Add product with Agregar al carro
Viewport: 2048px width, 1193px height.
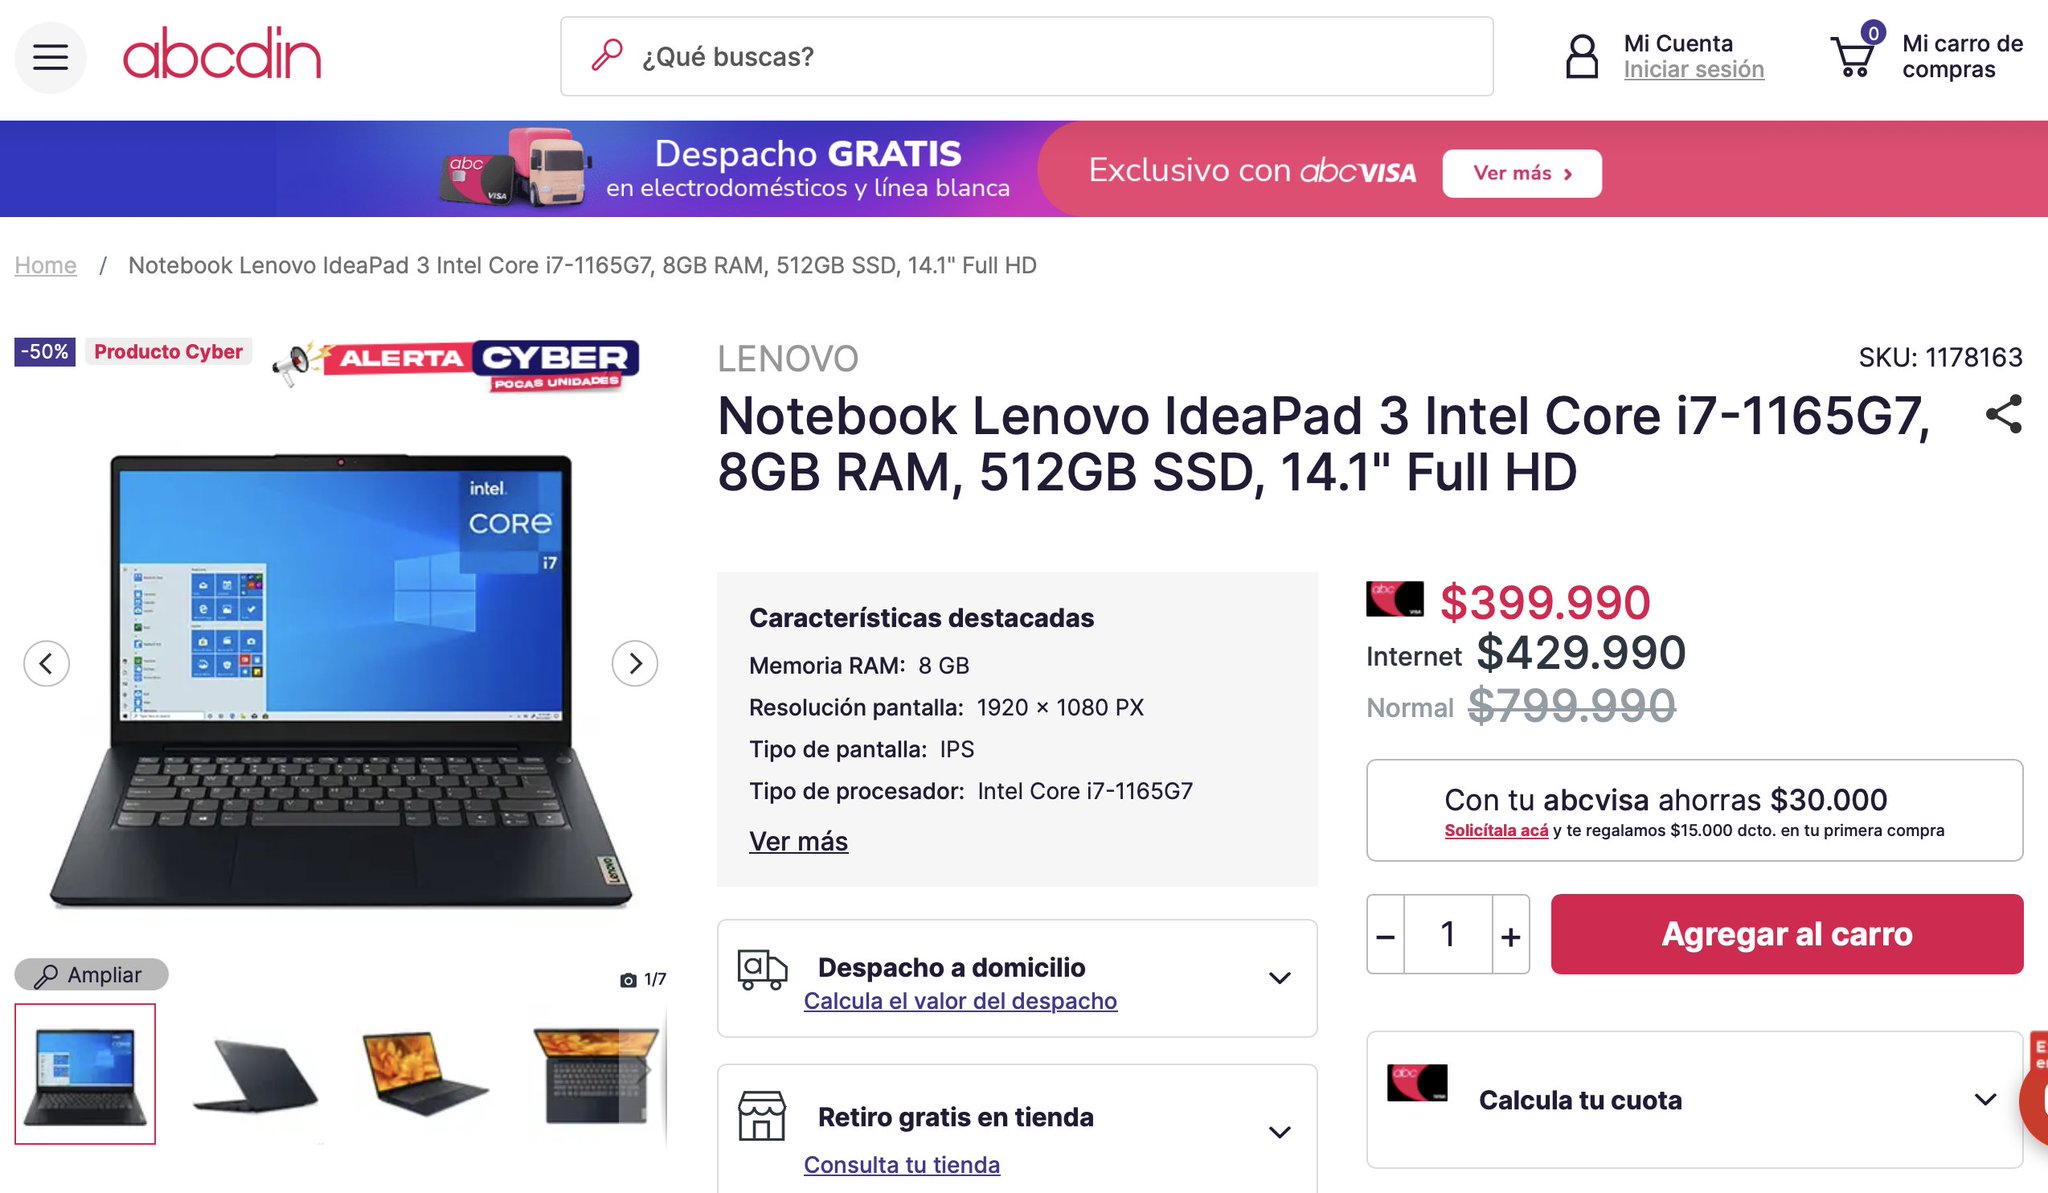point(1787,934)
